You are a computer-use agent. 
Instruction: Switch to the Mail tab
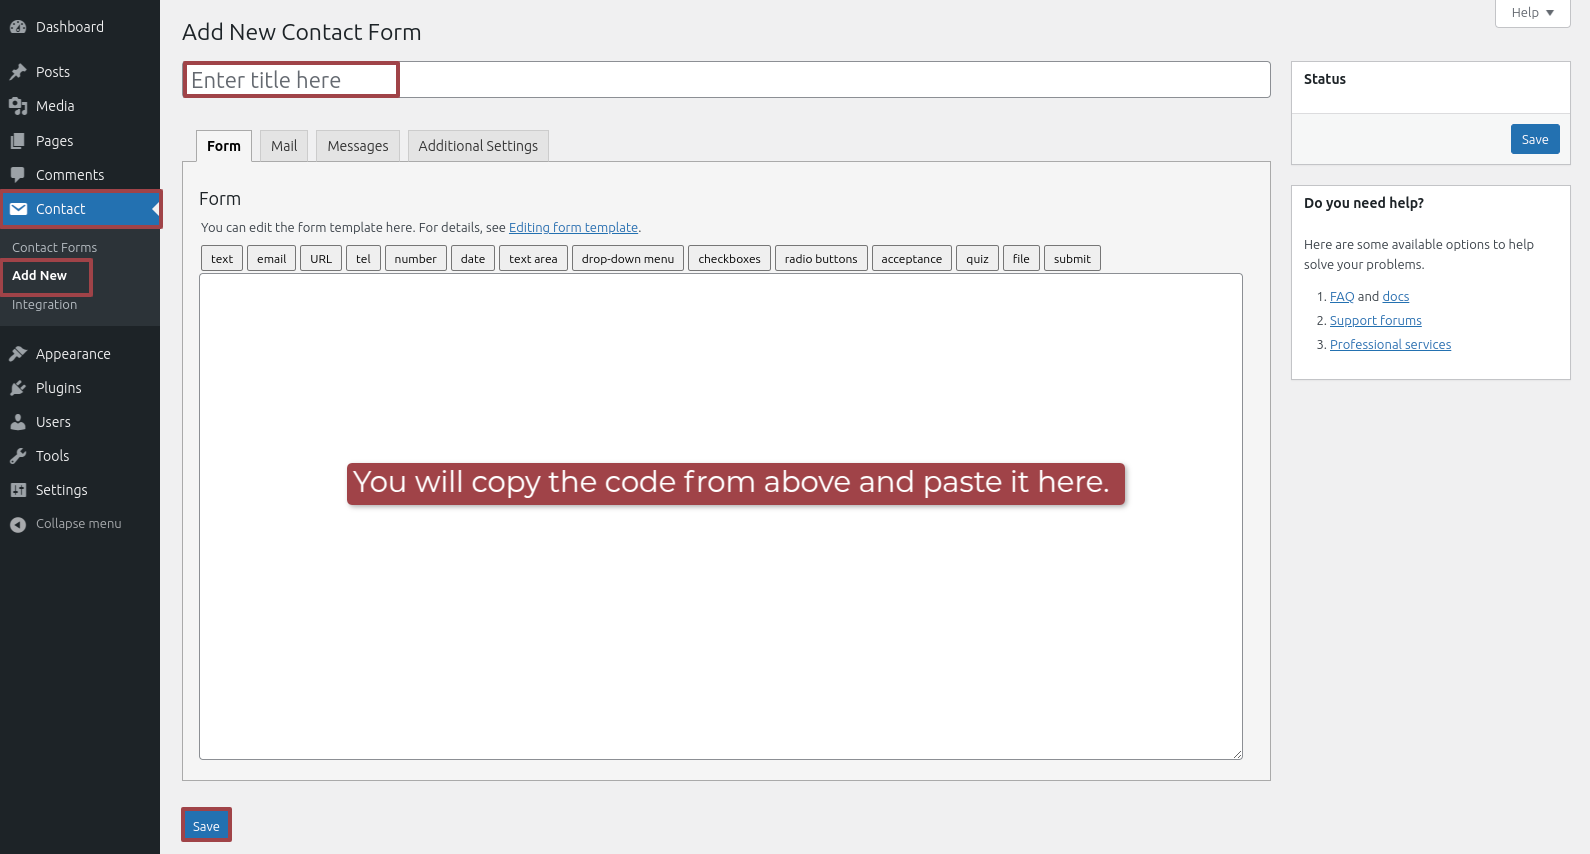[284, 146]
